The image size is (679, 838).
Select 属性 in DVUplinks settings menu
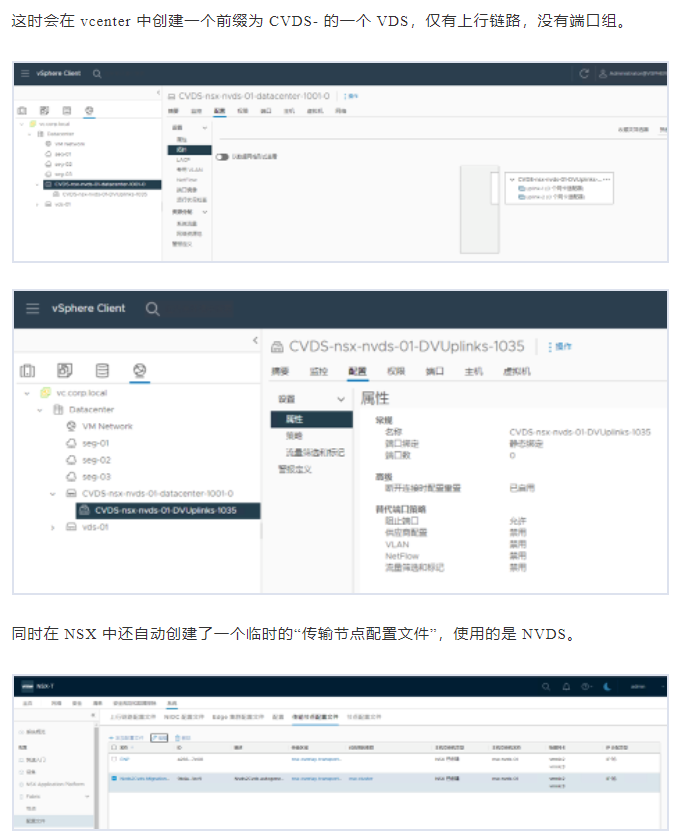[311, 420]
